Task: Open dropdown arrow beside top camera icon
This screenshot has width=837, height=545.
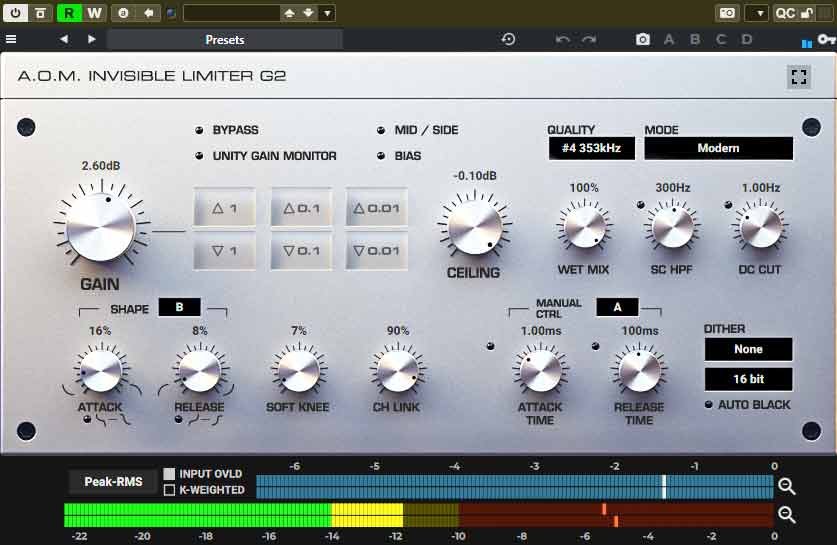Action: tap(759, 13)
